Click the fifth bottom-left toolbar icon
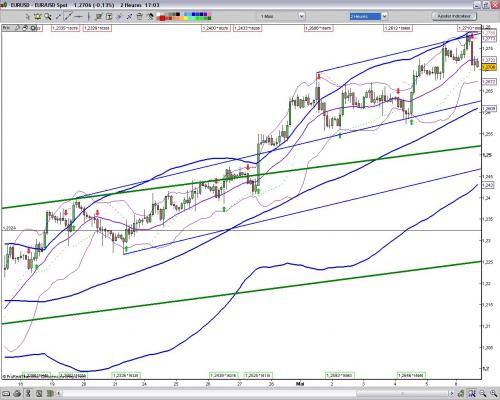The width and height of the screenshot is (500, 400). [50, 394]
